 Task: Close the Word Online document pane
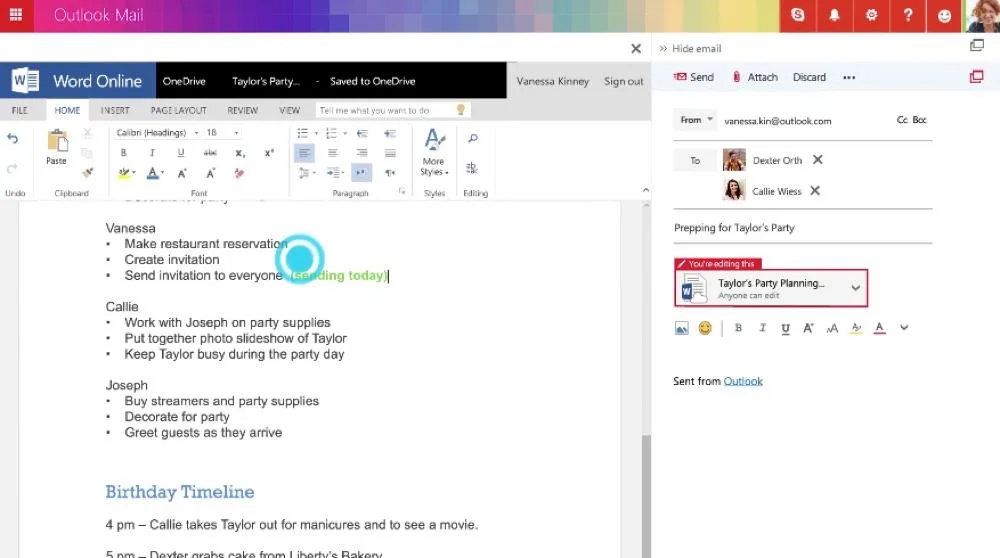pos(636,48)
